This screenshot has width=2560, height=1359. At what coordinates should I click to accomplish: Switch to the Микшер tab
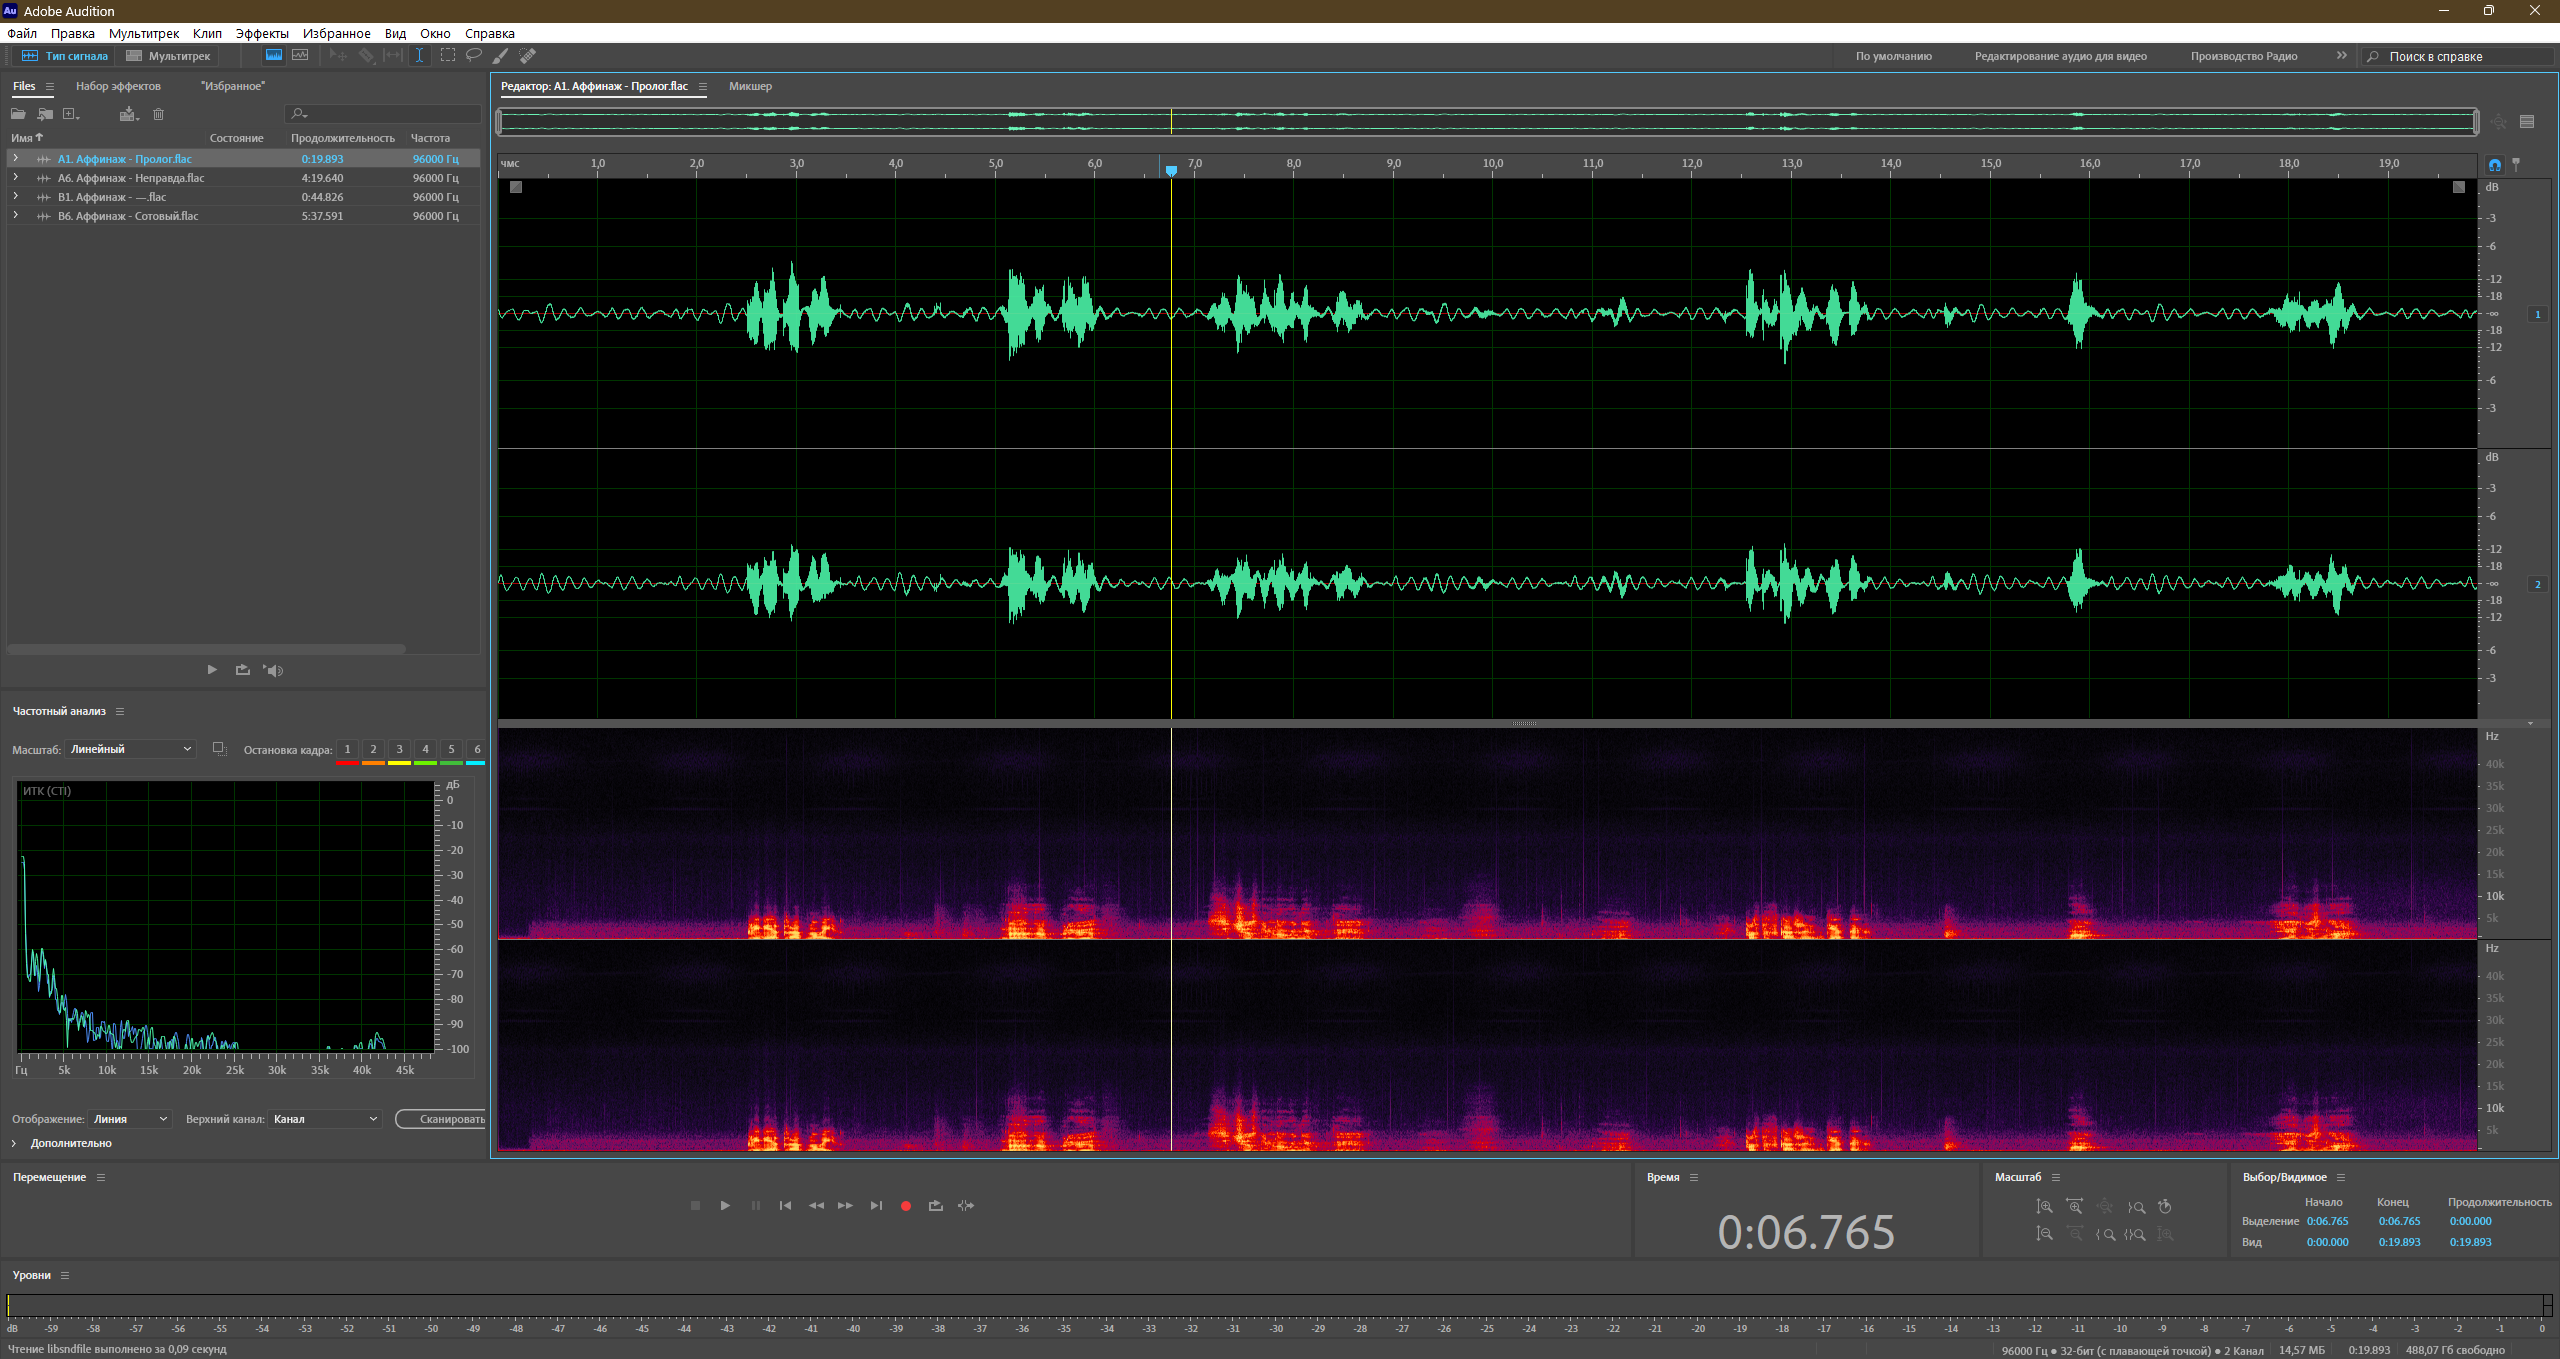(x=750, y=86)
